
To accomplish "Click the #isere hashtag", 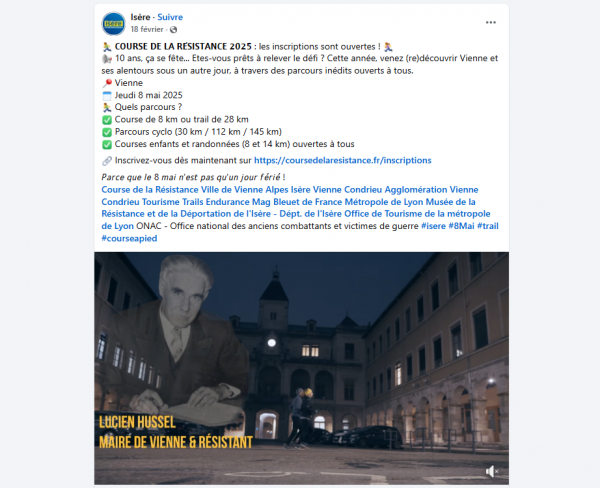I will click(433, 226).
